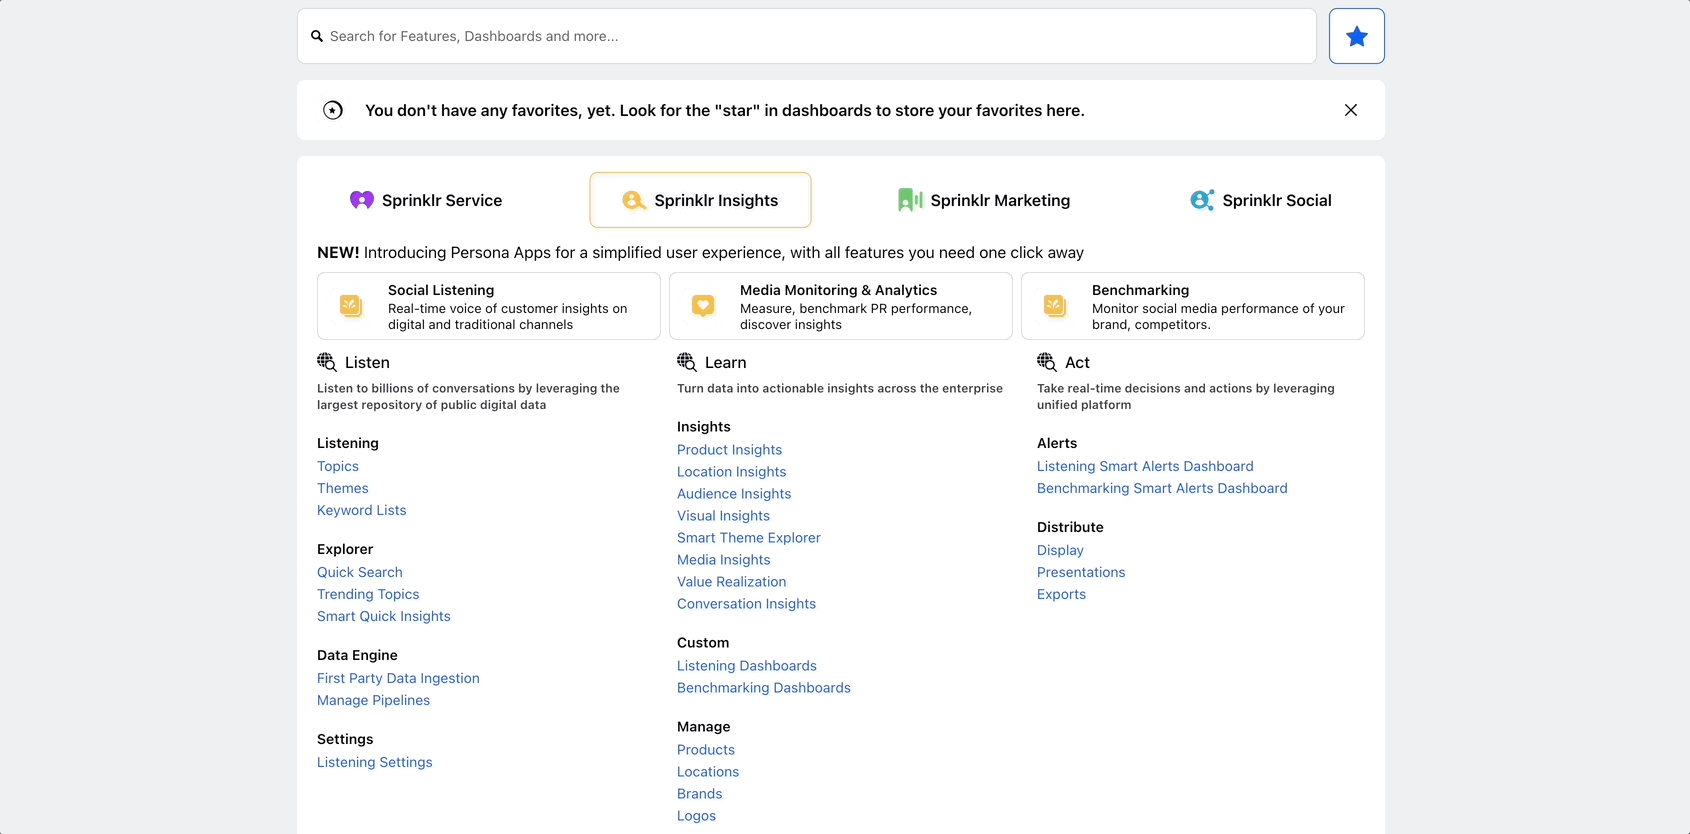Viewport: 1690px width, 834px height.
Task: Focus the Features and Dashboards search field
Action: click(x=806, y=36)
